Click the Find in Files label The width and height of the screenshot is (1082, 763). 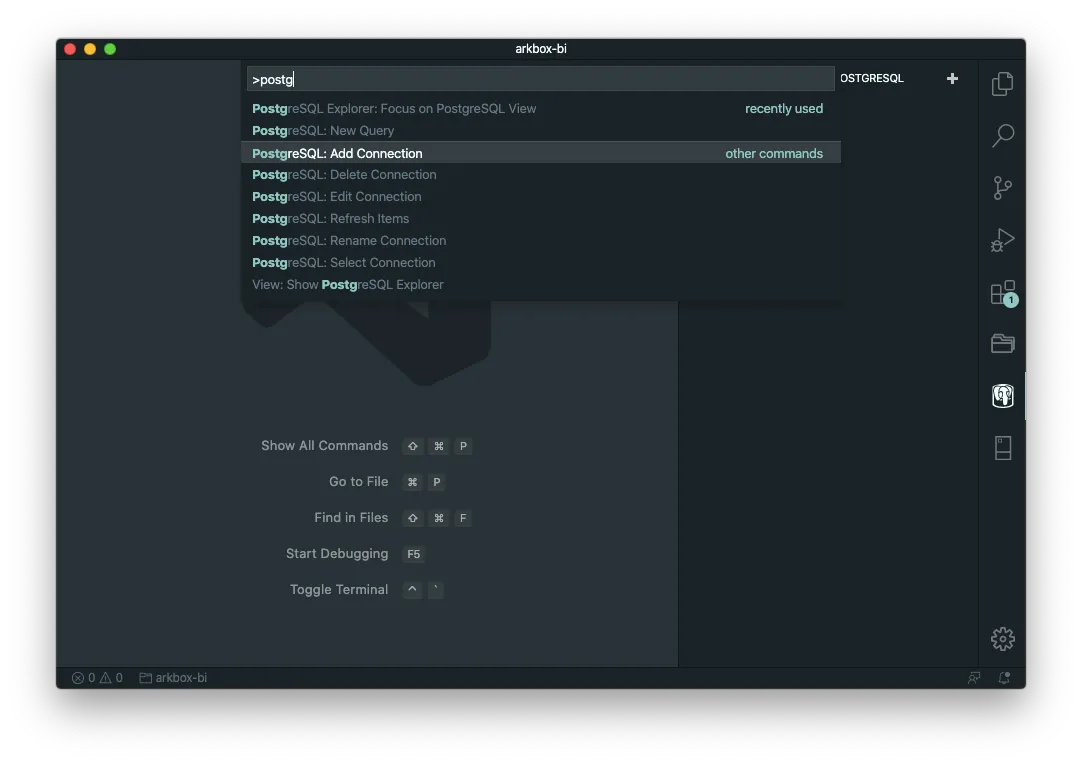(351, 517)
